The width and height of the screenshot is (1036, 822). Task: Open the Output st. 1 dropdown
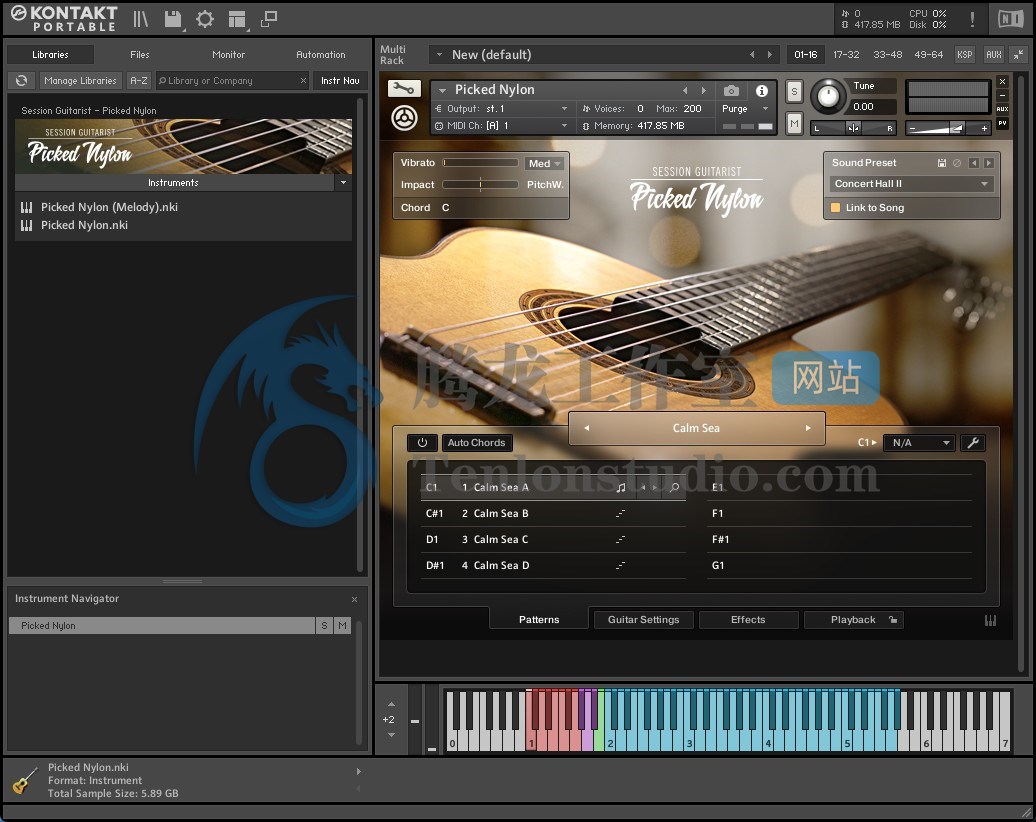coord(501,108)
